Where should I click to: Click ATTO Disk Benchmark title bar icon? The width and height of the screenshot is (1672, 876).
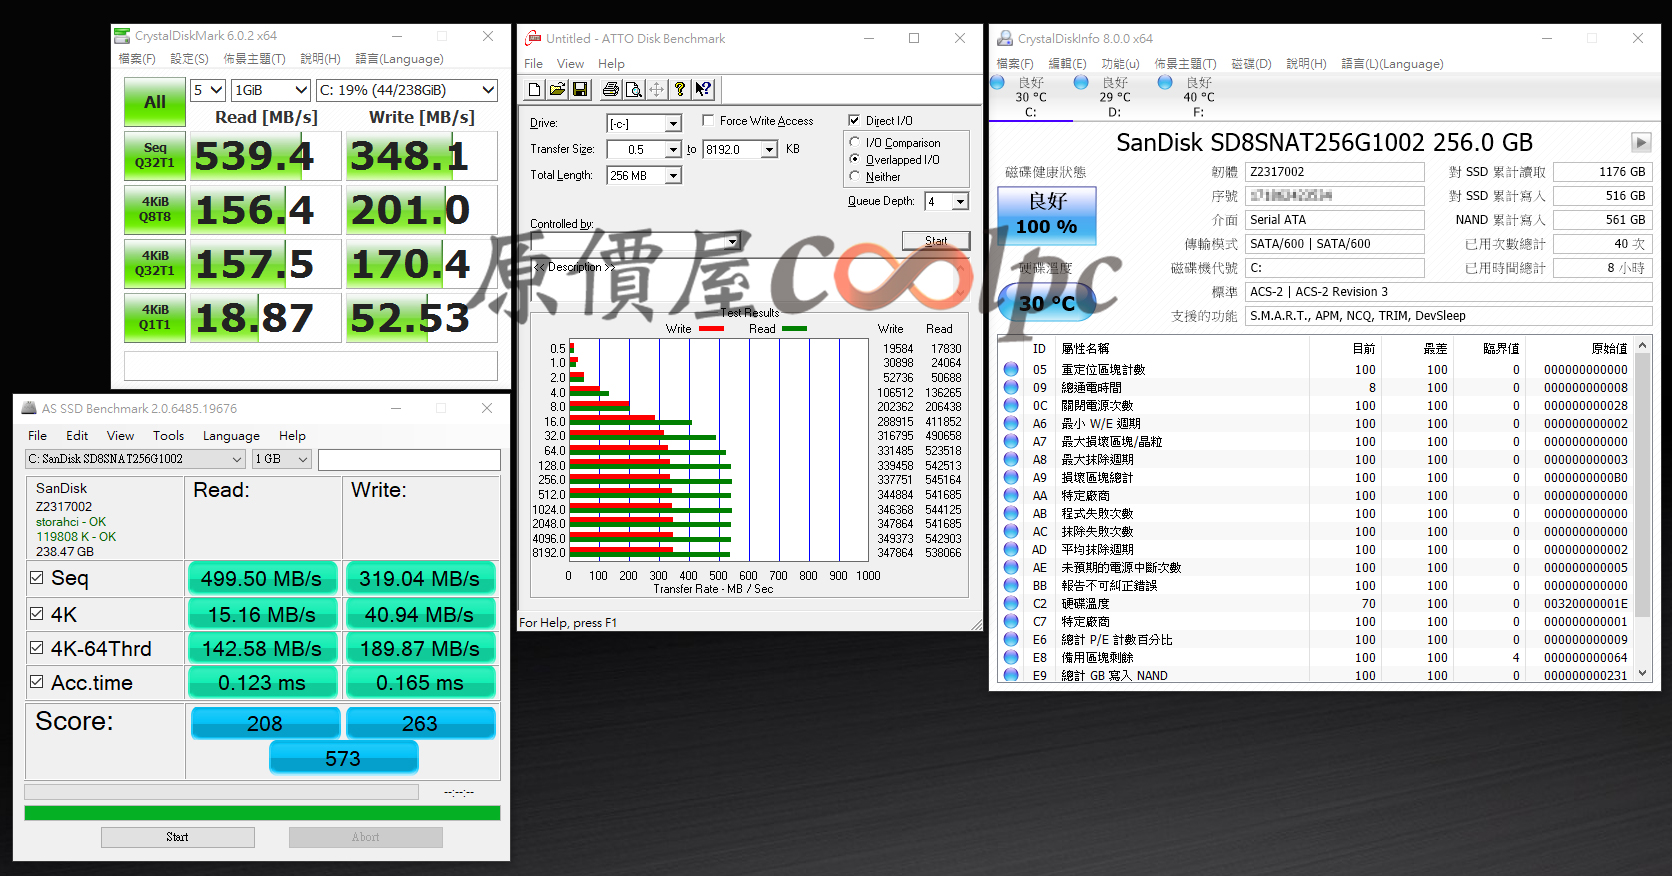pyautogui.click(x=533, y=38)
